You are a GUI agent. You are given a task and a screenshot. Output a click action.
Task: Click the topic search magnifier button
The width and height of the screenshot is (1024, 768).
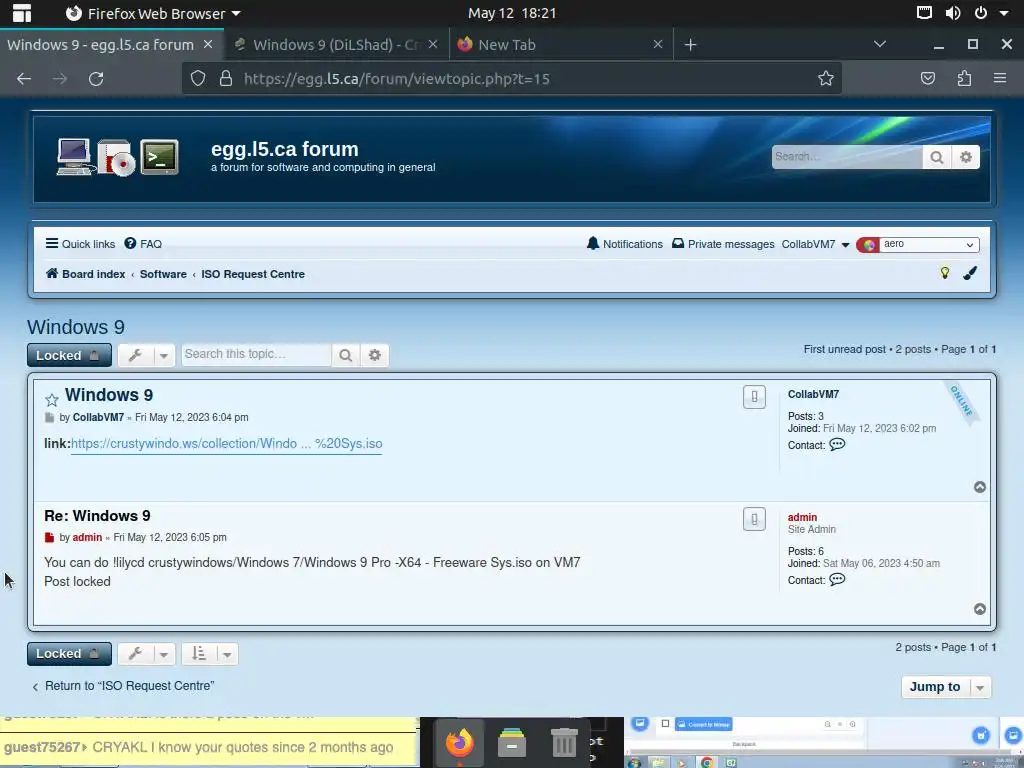coord(345,355)
